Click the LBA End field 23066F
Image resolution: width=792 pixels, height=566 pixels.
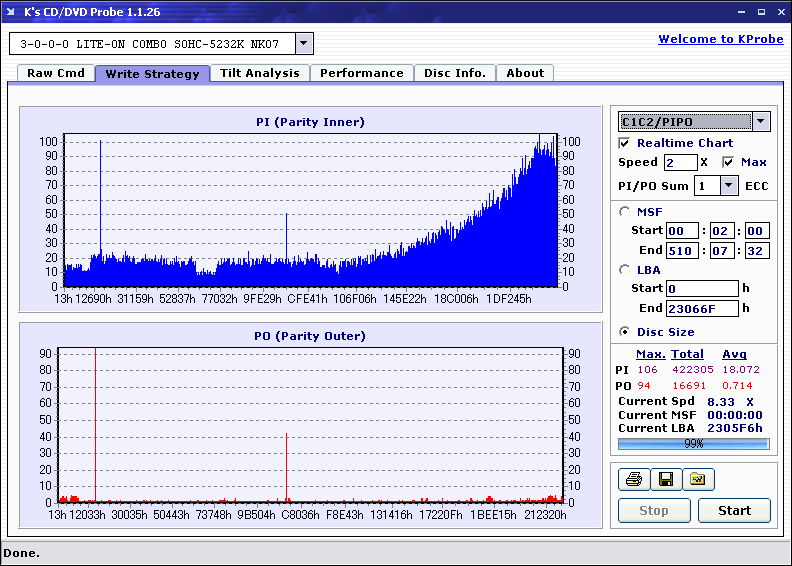tap(702, 308)
